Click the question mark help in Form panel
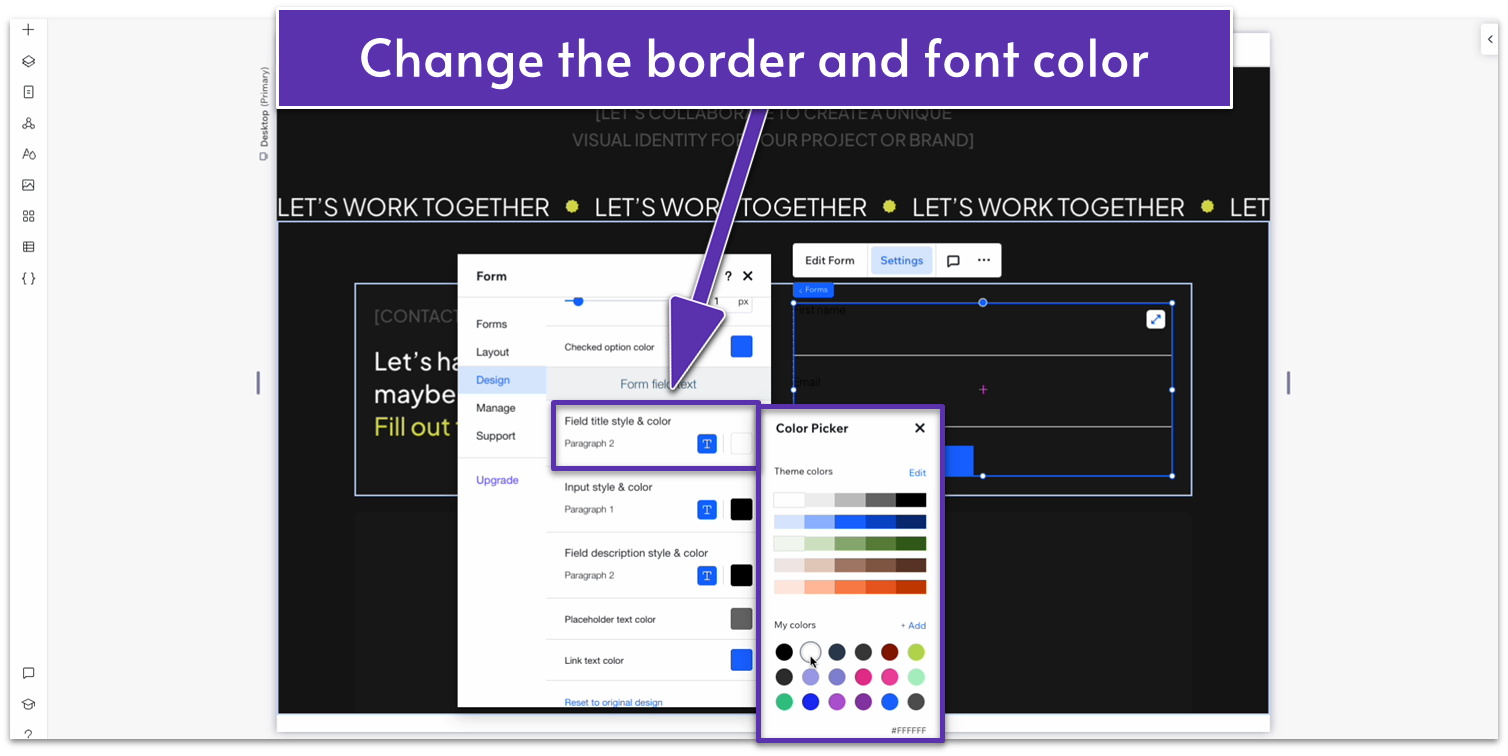Viewport: 1508px width, 756px height. tap(728, 276)
